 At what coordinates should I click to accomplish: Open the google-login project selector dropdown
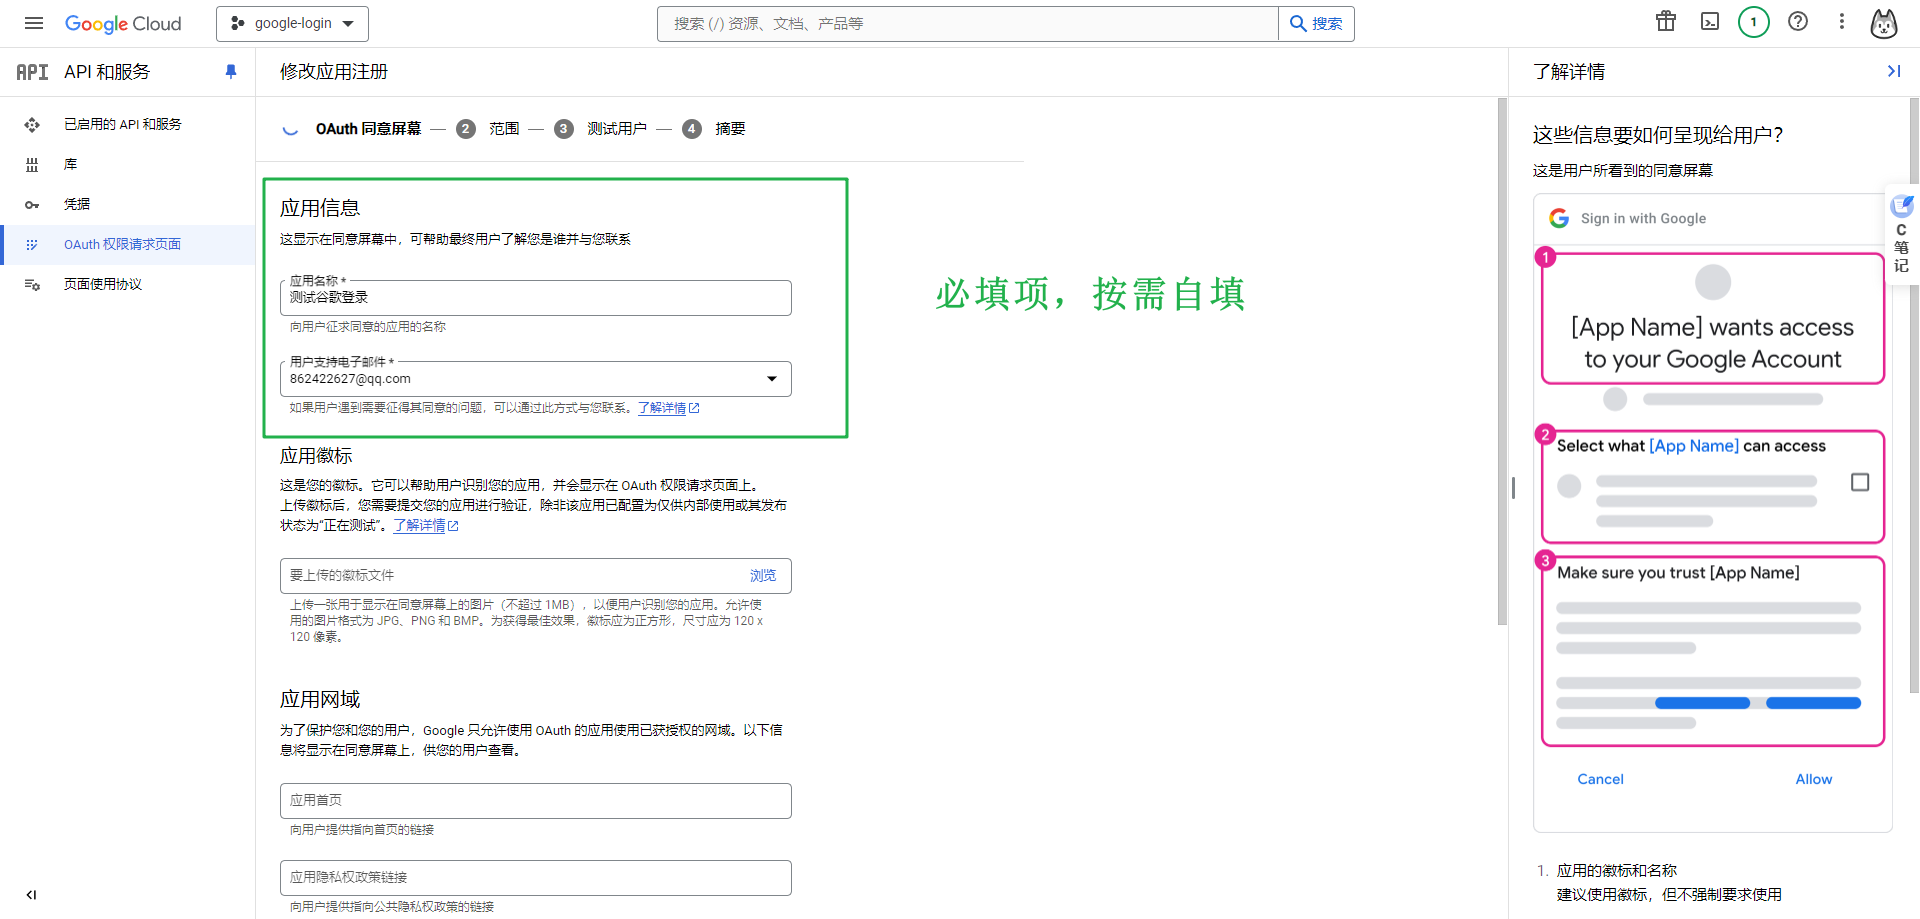pos(292,23)
